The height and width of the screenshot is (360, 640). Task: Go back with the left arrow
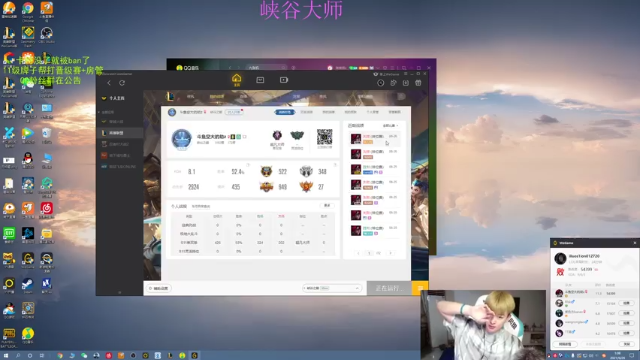pos(109,83)
